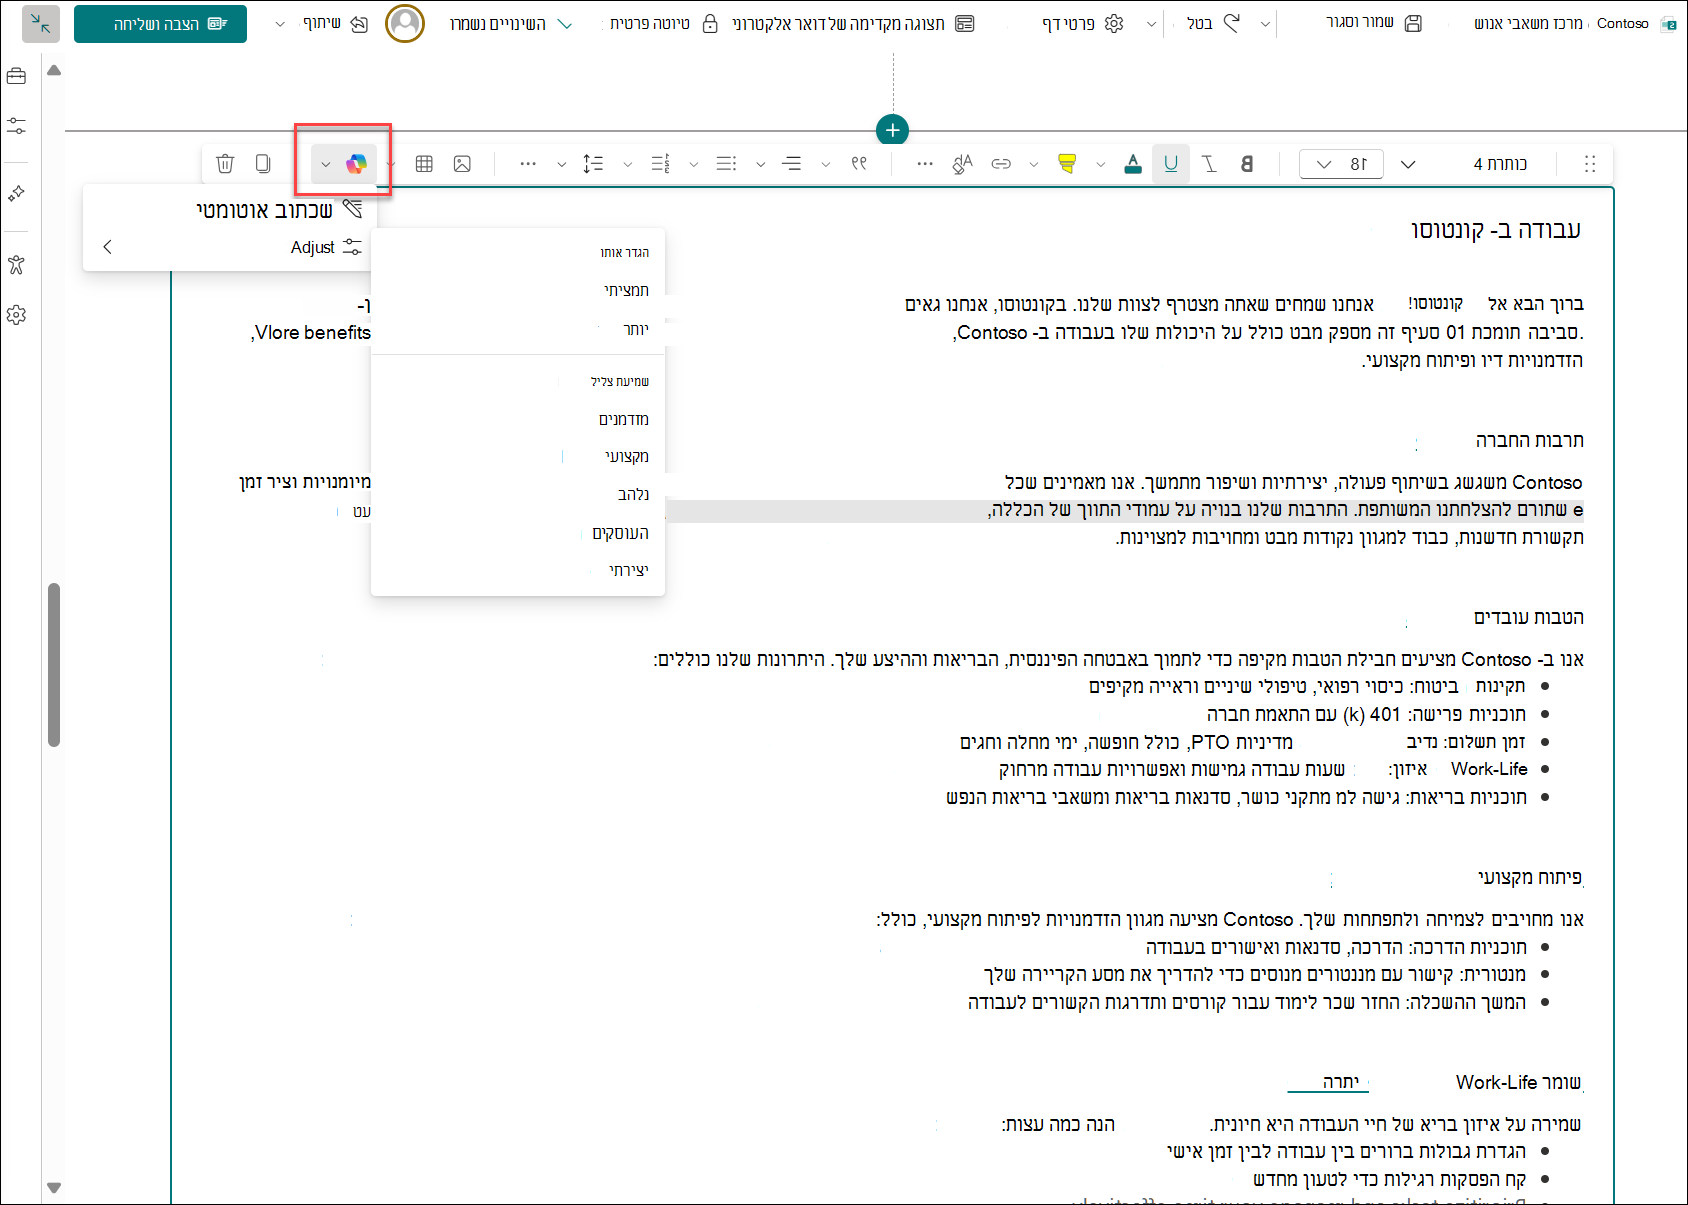Open the toolbox icon in the side rail
Image resolution: width=1688 pixels, height=1205 pixels.
[17, 76]
